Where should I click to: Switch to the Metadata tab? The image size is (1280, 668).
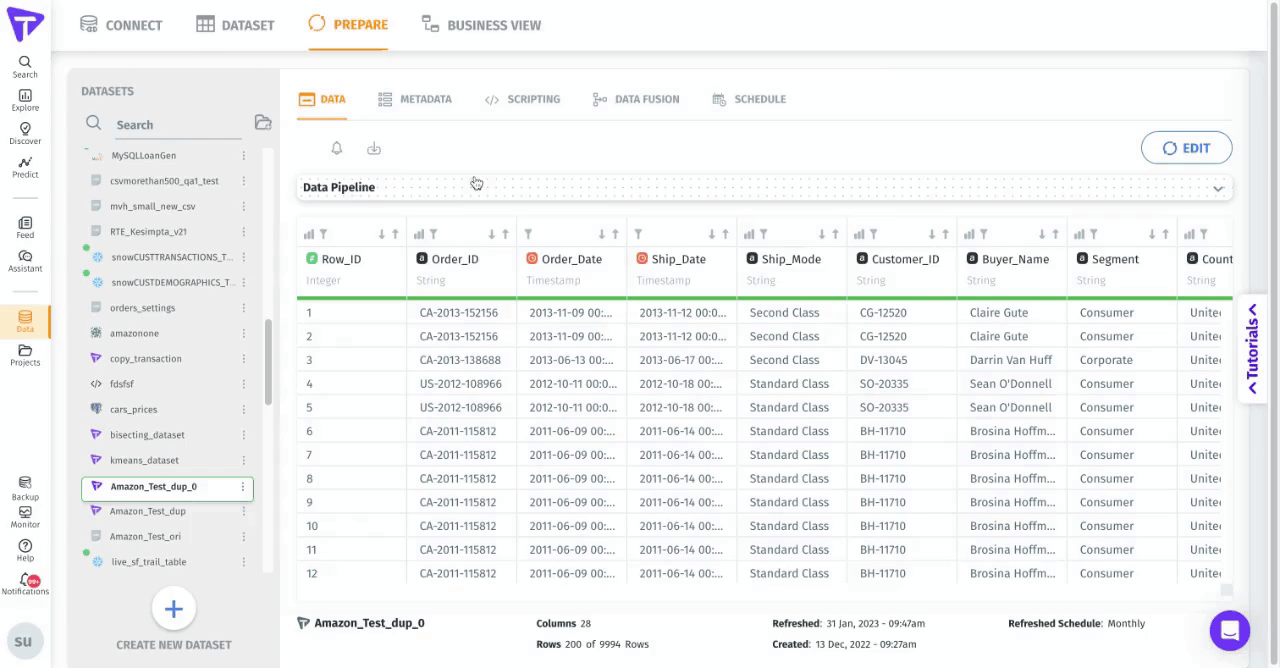415,99
